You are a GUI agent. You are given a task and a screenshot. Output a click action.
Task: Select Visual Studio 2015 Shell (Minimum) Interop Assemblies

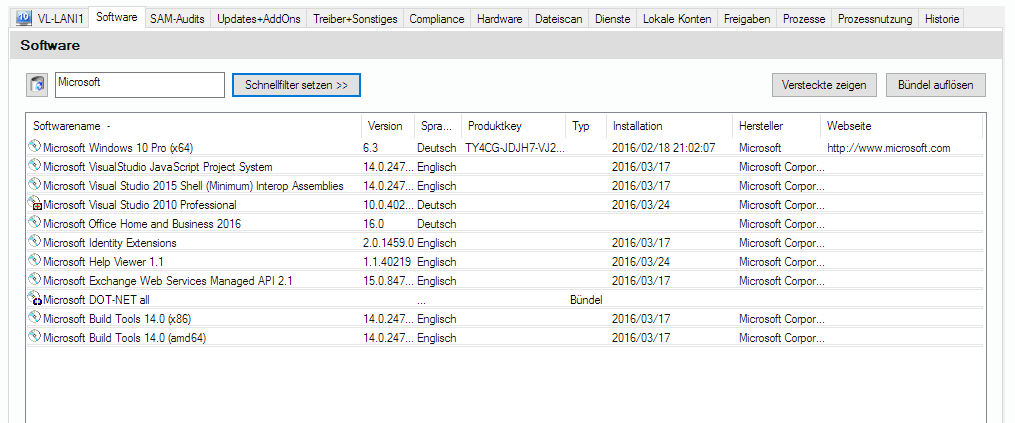point(505,186)
